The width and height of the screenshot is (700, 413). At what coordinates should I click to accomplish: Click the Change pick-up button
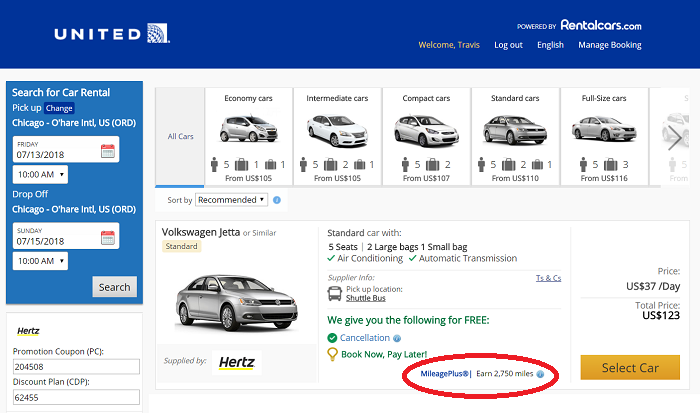[x=59, y=108]
